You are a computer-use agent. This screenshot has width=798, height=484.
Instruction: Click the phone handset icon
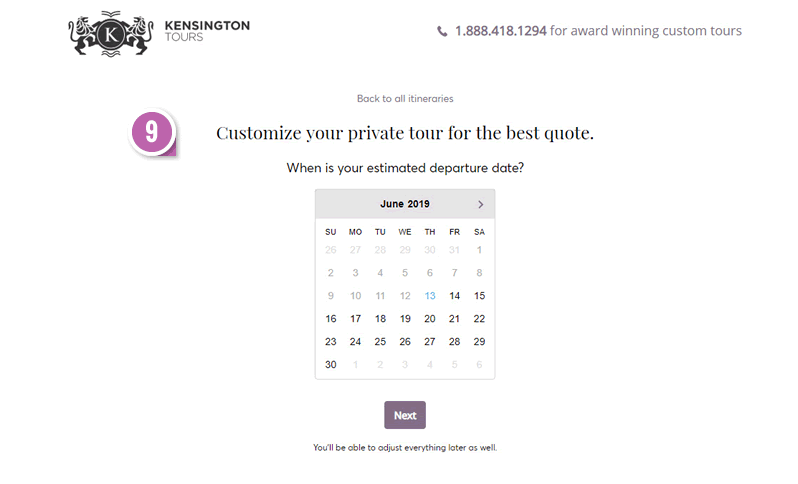[442, 32]
